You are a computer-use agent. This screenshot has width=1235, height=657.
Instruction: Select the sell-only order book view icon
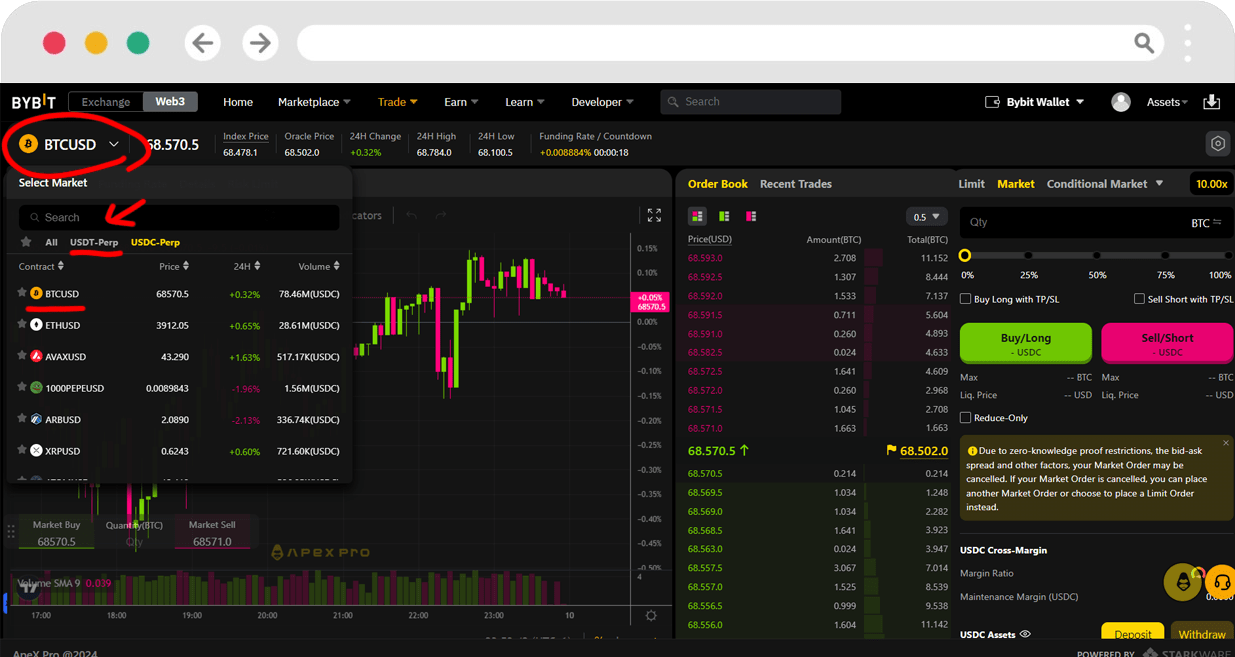[x=751, y=216]
